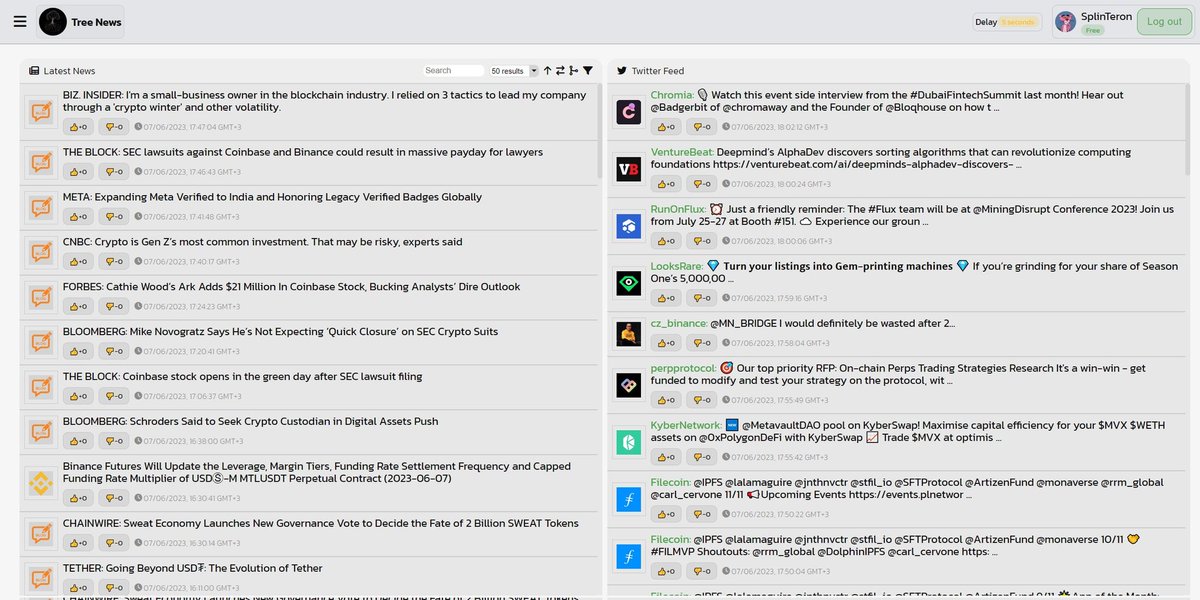
Task: Upvote the BIZ. INSIDER news item
Action: (78, 127)
